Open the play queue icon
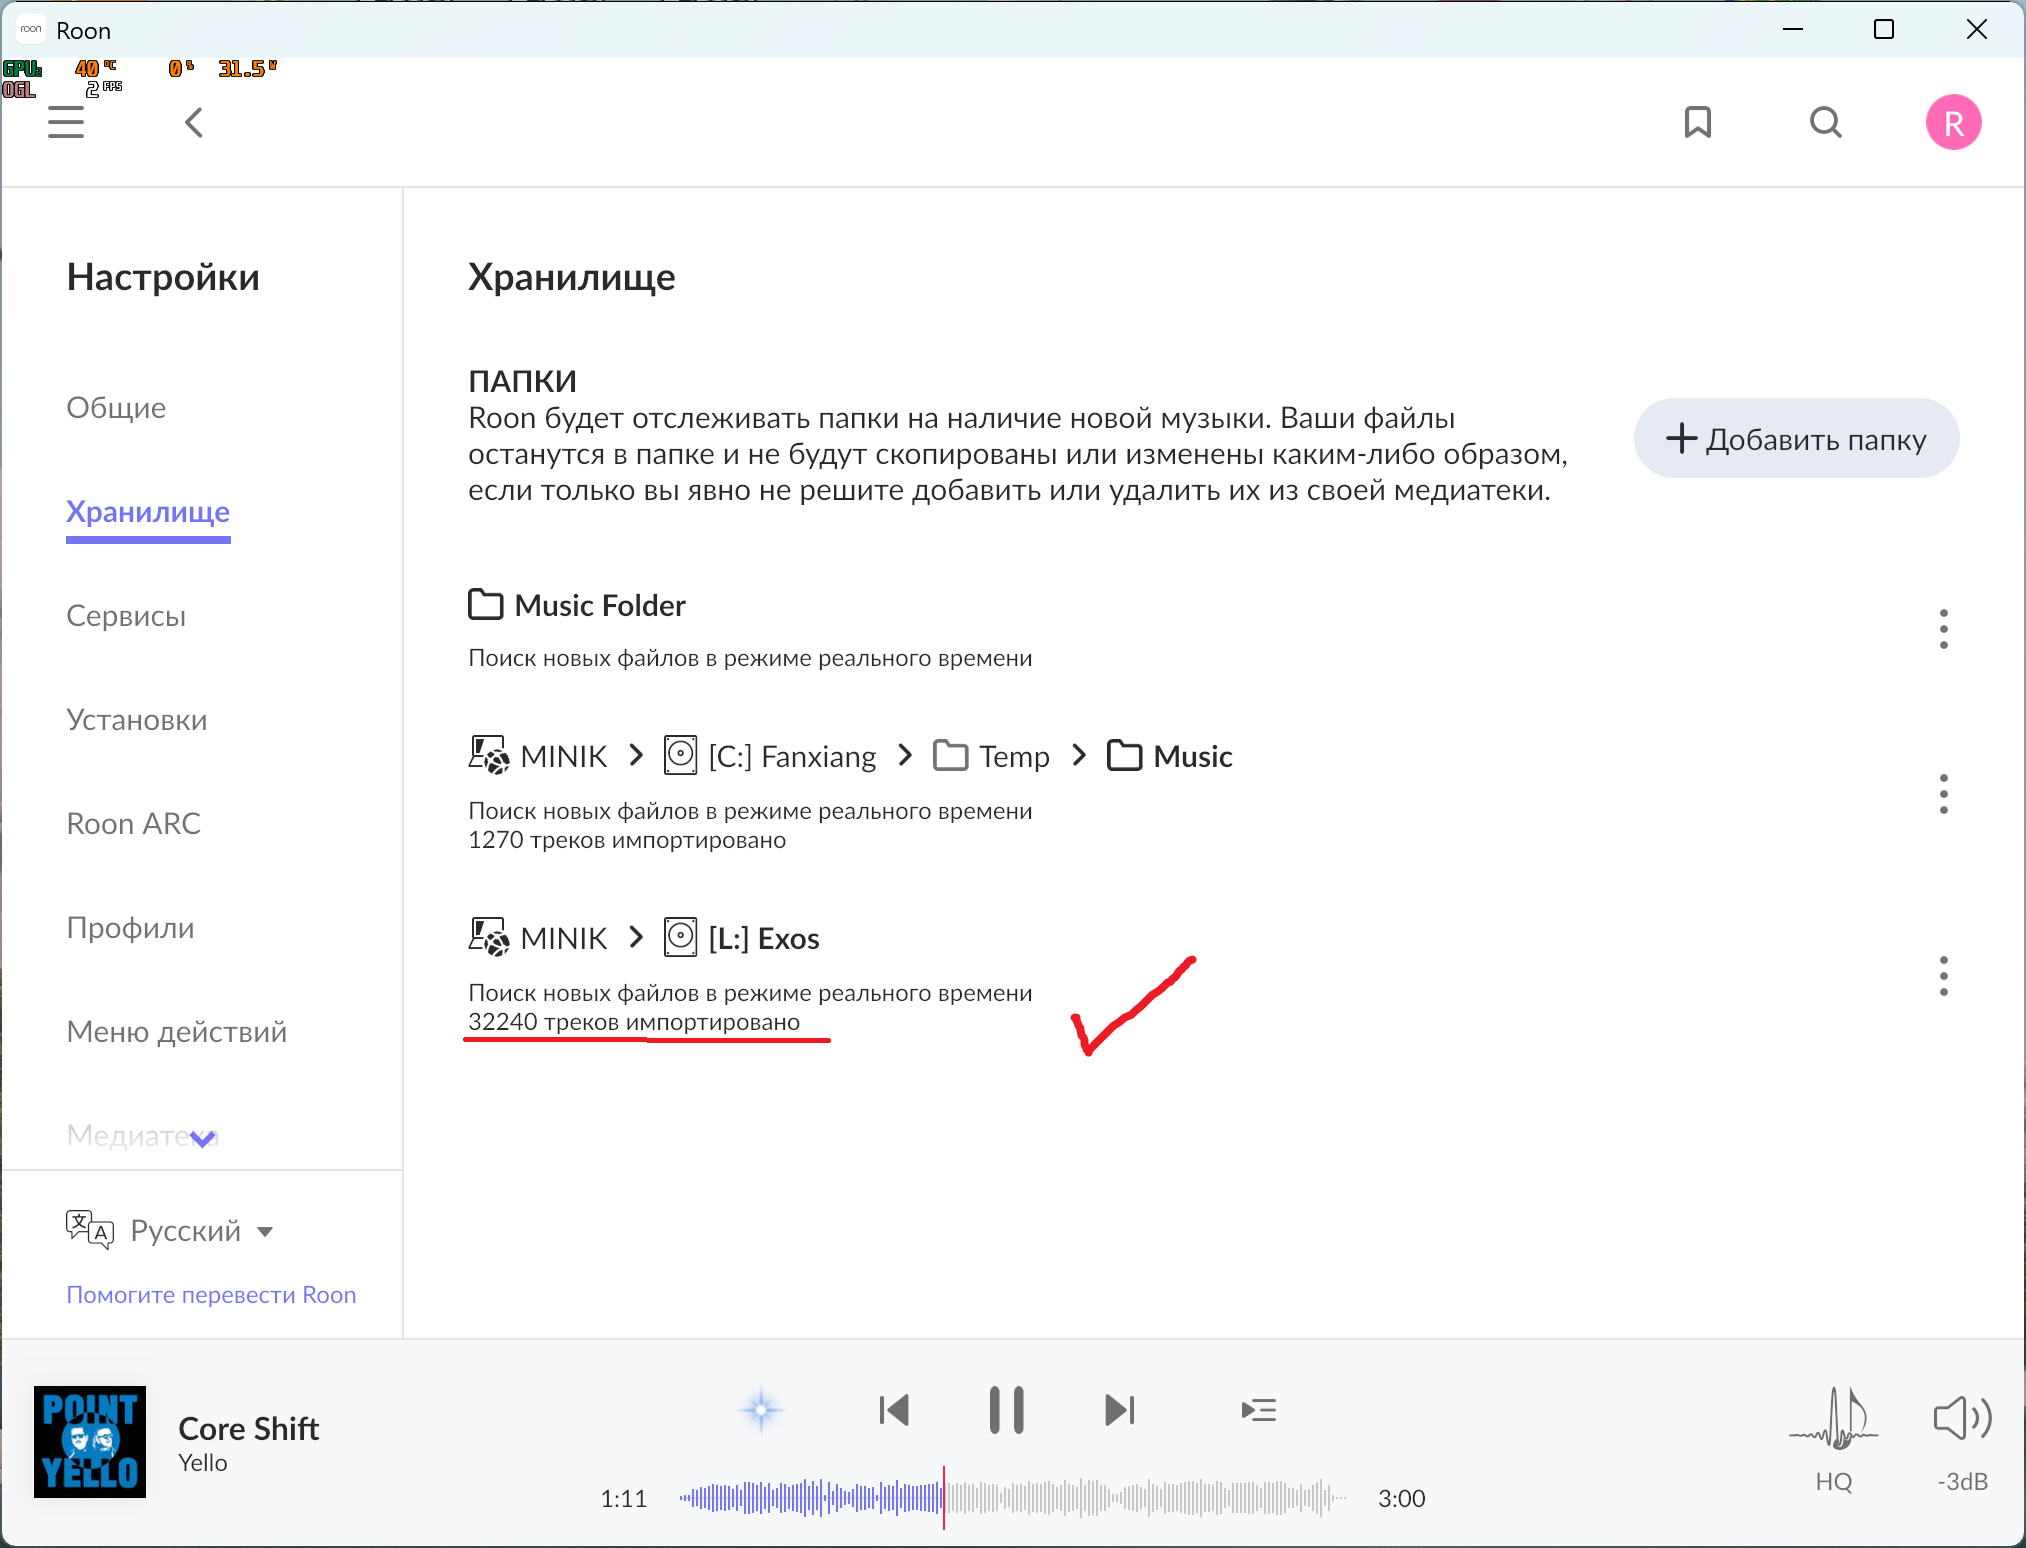Image resolution: width=2026 pixels, height=1548 pixels. (x=1258, y=1410)
